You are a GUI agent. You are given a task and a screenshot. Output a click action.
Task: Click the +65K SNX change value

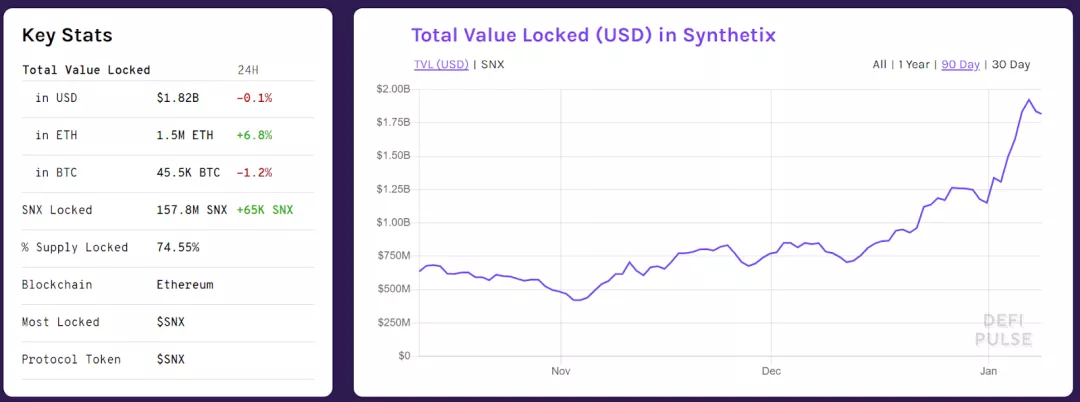tap(264, 210)
